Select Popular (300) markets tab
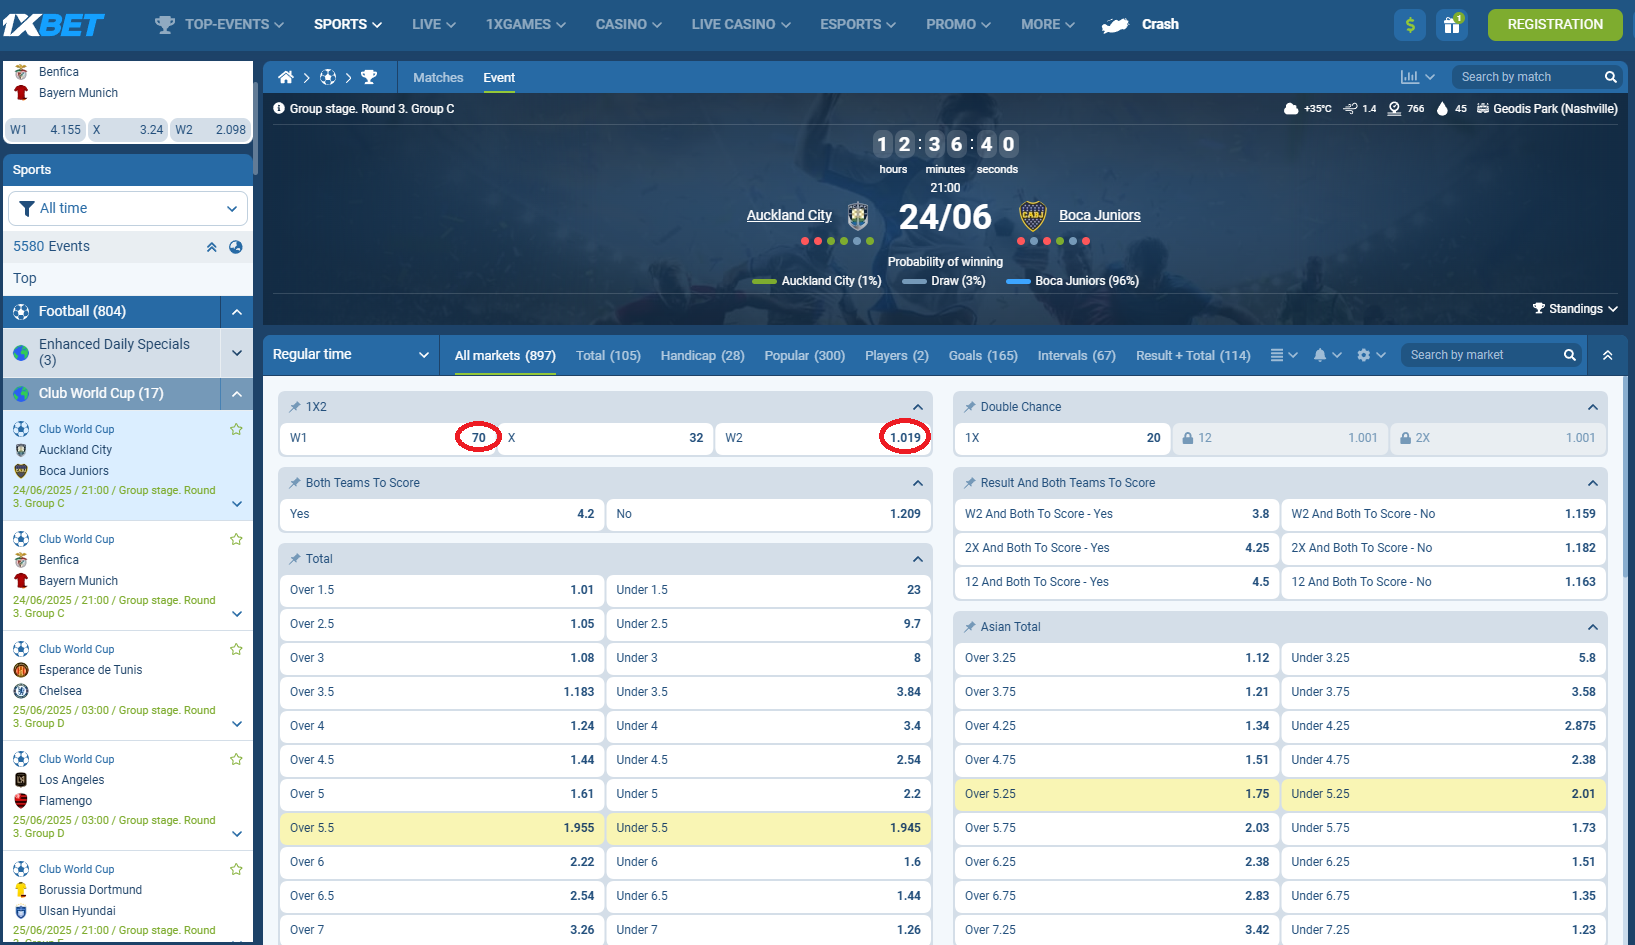This screenshot has width=1635, height=945. [x=804, y=355]
